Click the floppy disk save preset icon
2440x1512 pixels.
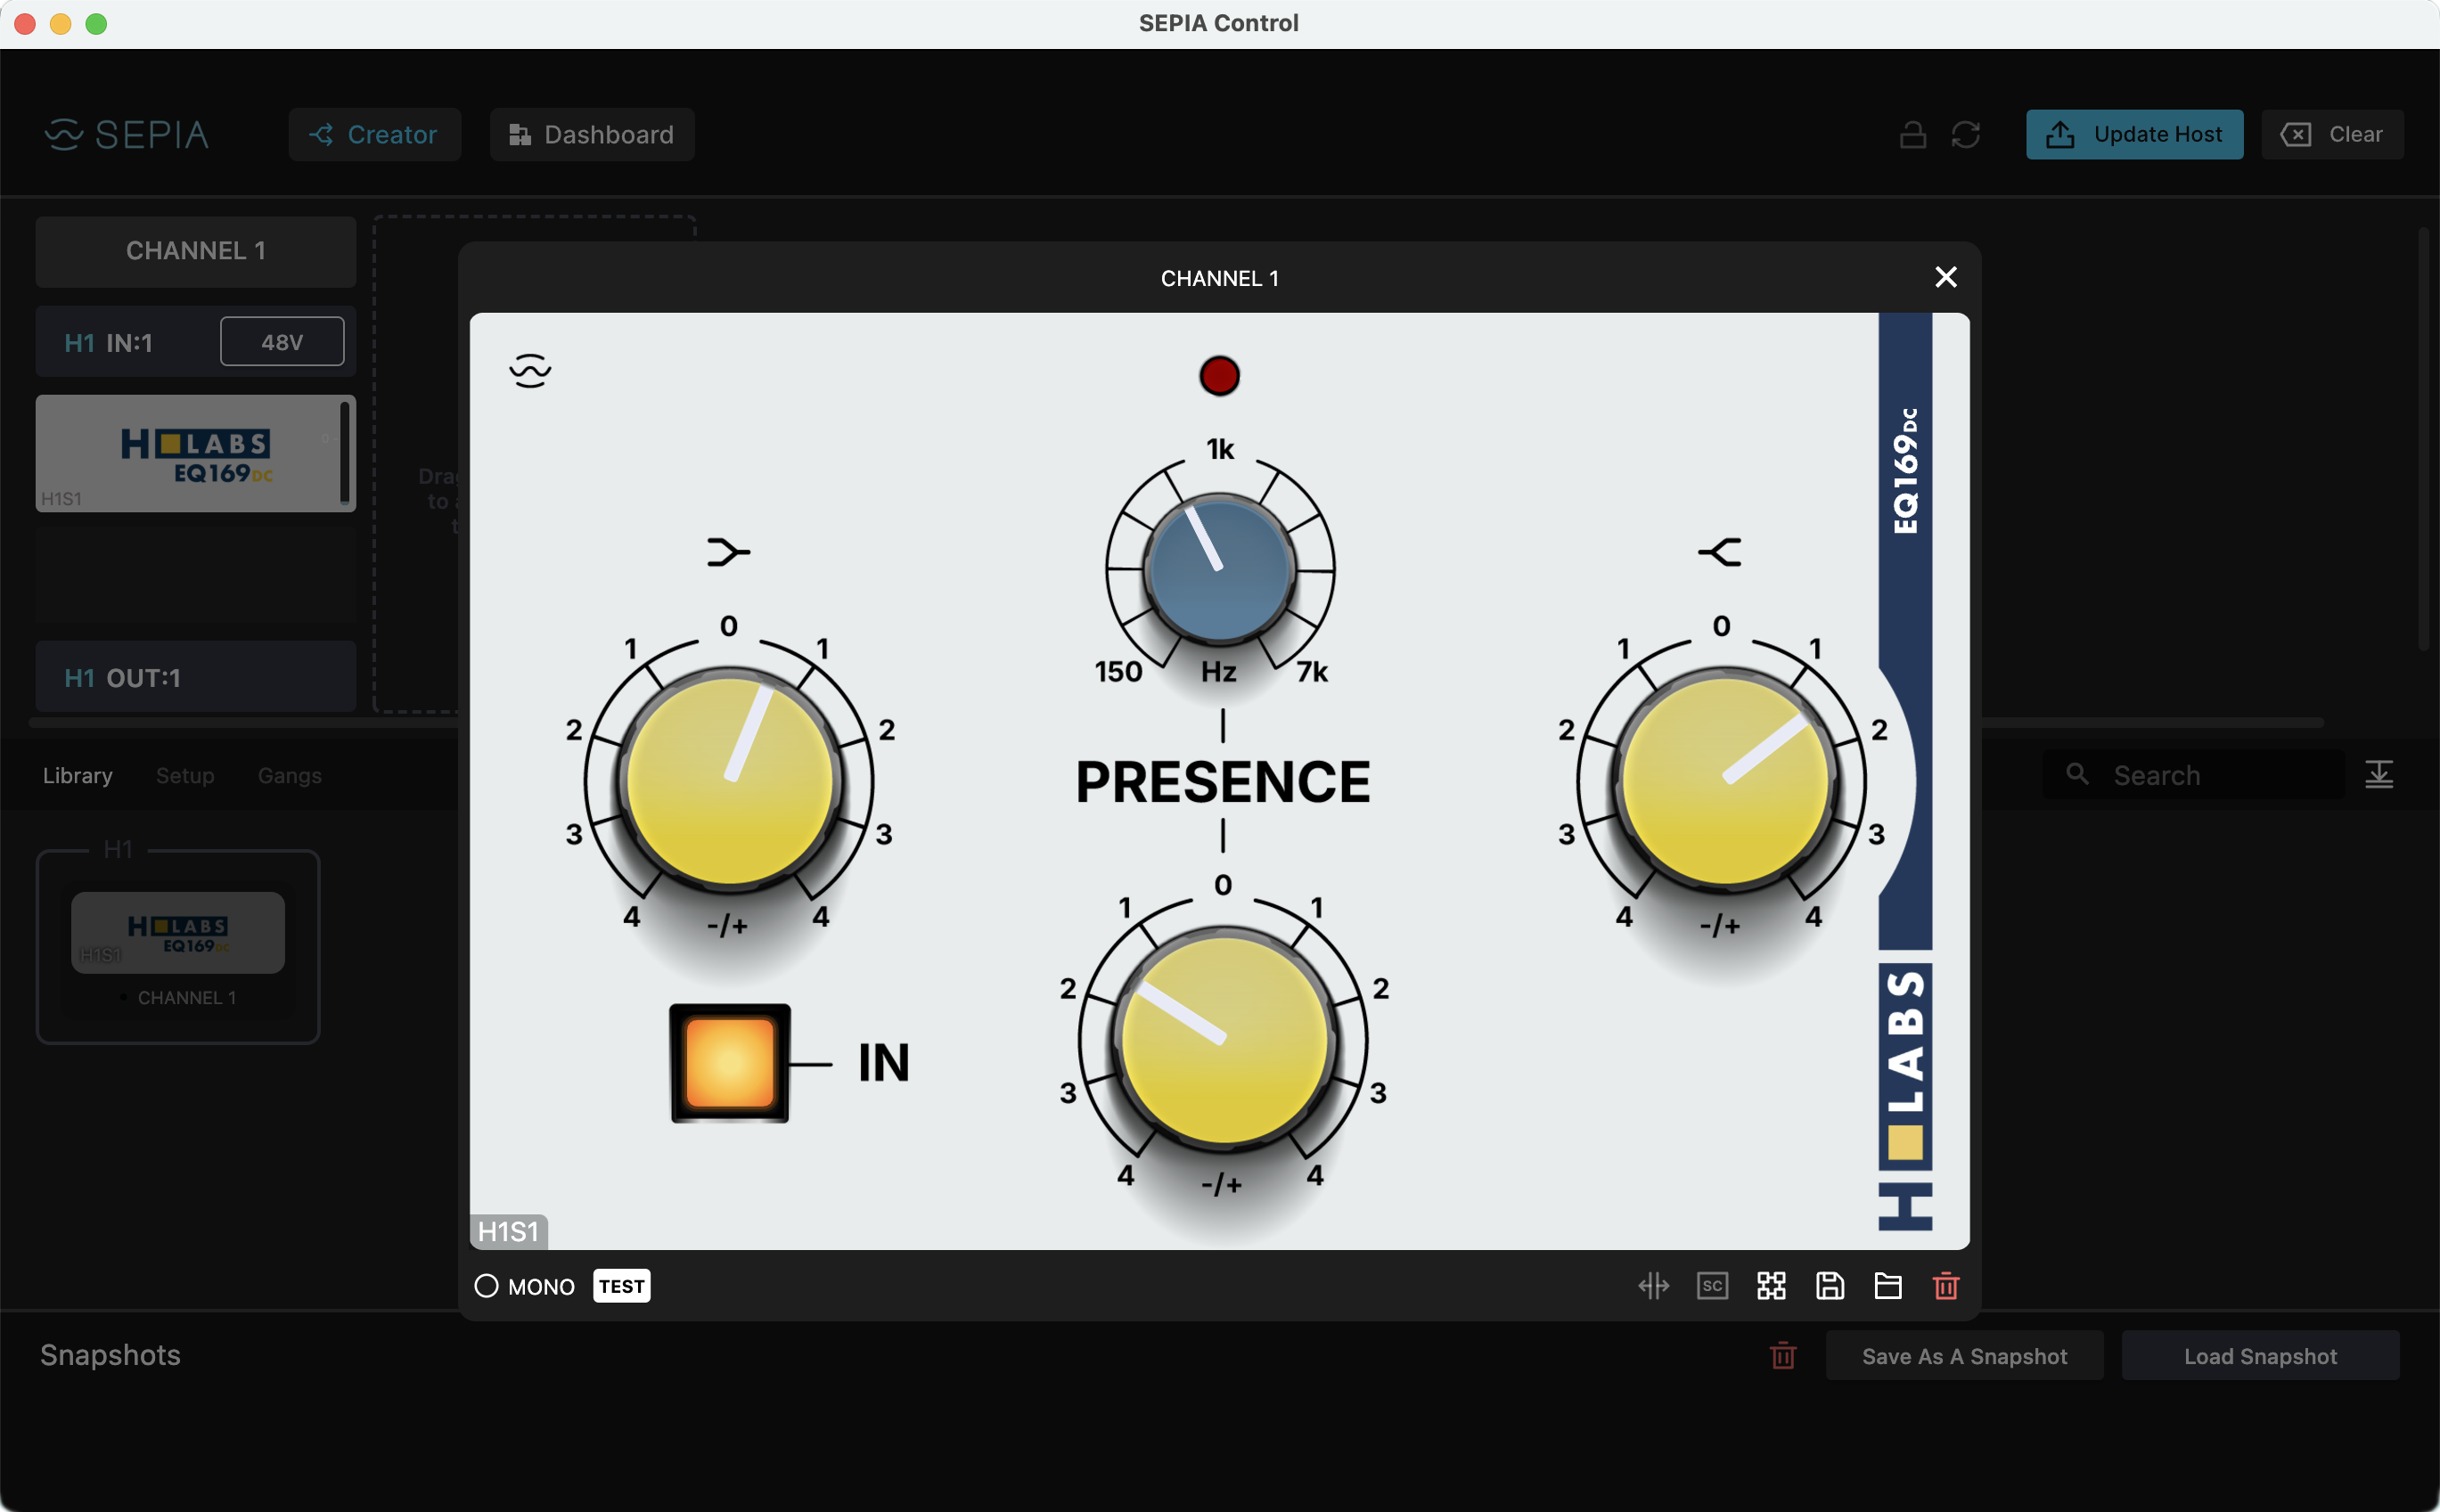[x=1829, y=1286]
